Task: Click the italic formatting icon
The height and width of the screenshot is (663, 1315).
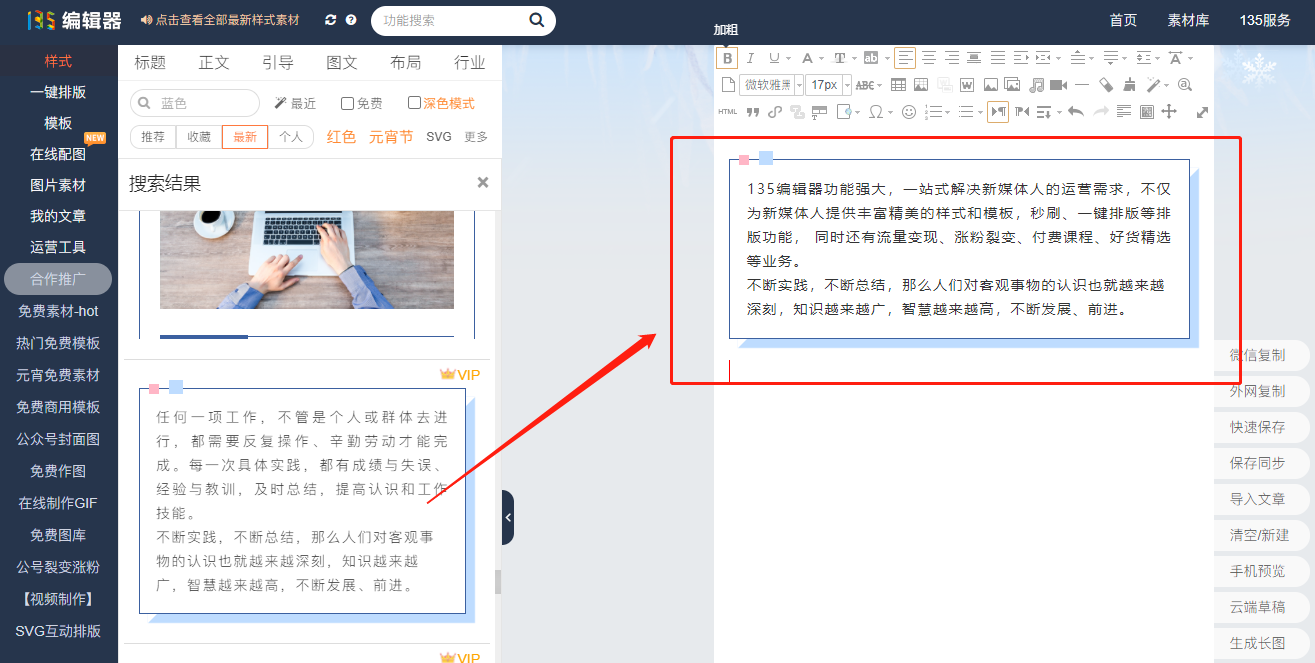Action: pyautogui.click(x=750, y=58)
